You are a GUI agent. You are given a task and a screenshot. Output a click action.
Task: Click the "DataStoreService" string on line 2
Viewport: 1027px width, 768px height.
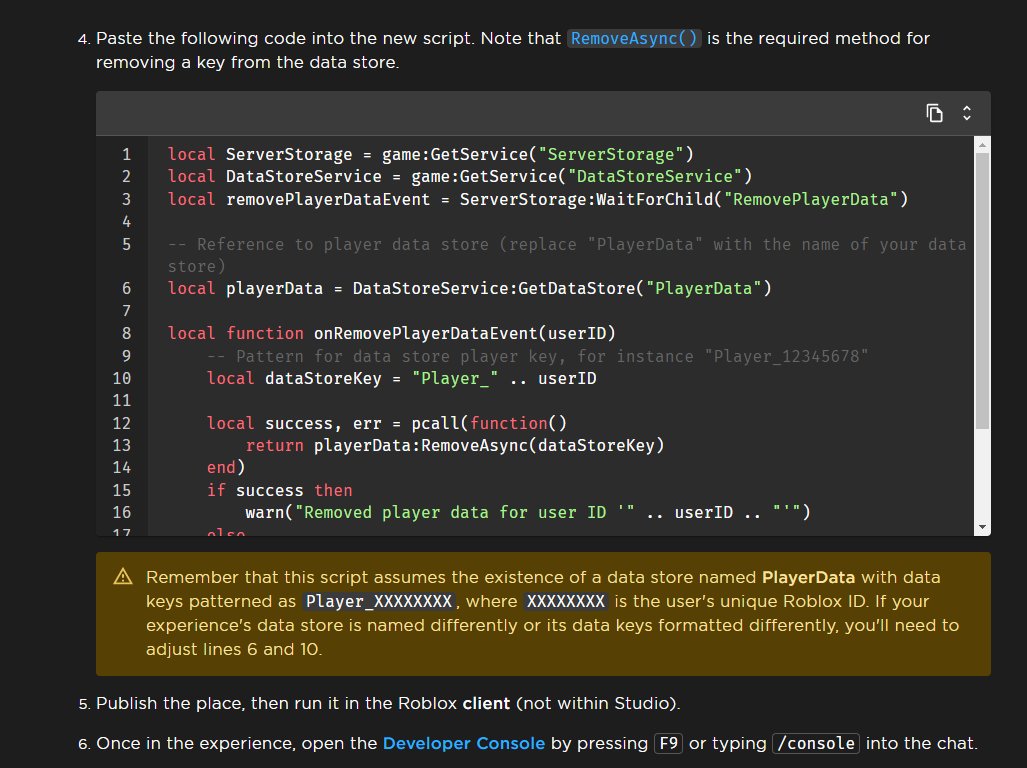point(655,177)
